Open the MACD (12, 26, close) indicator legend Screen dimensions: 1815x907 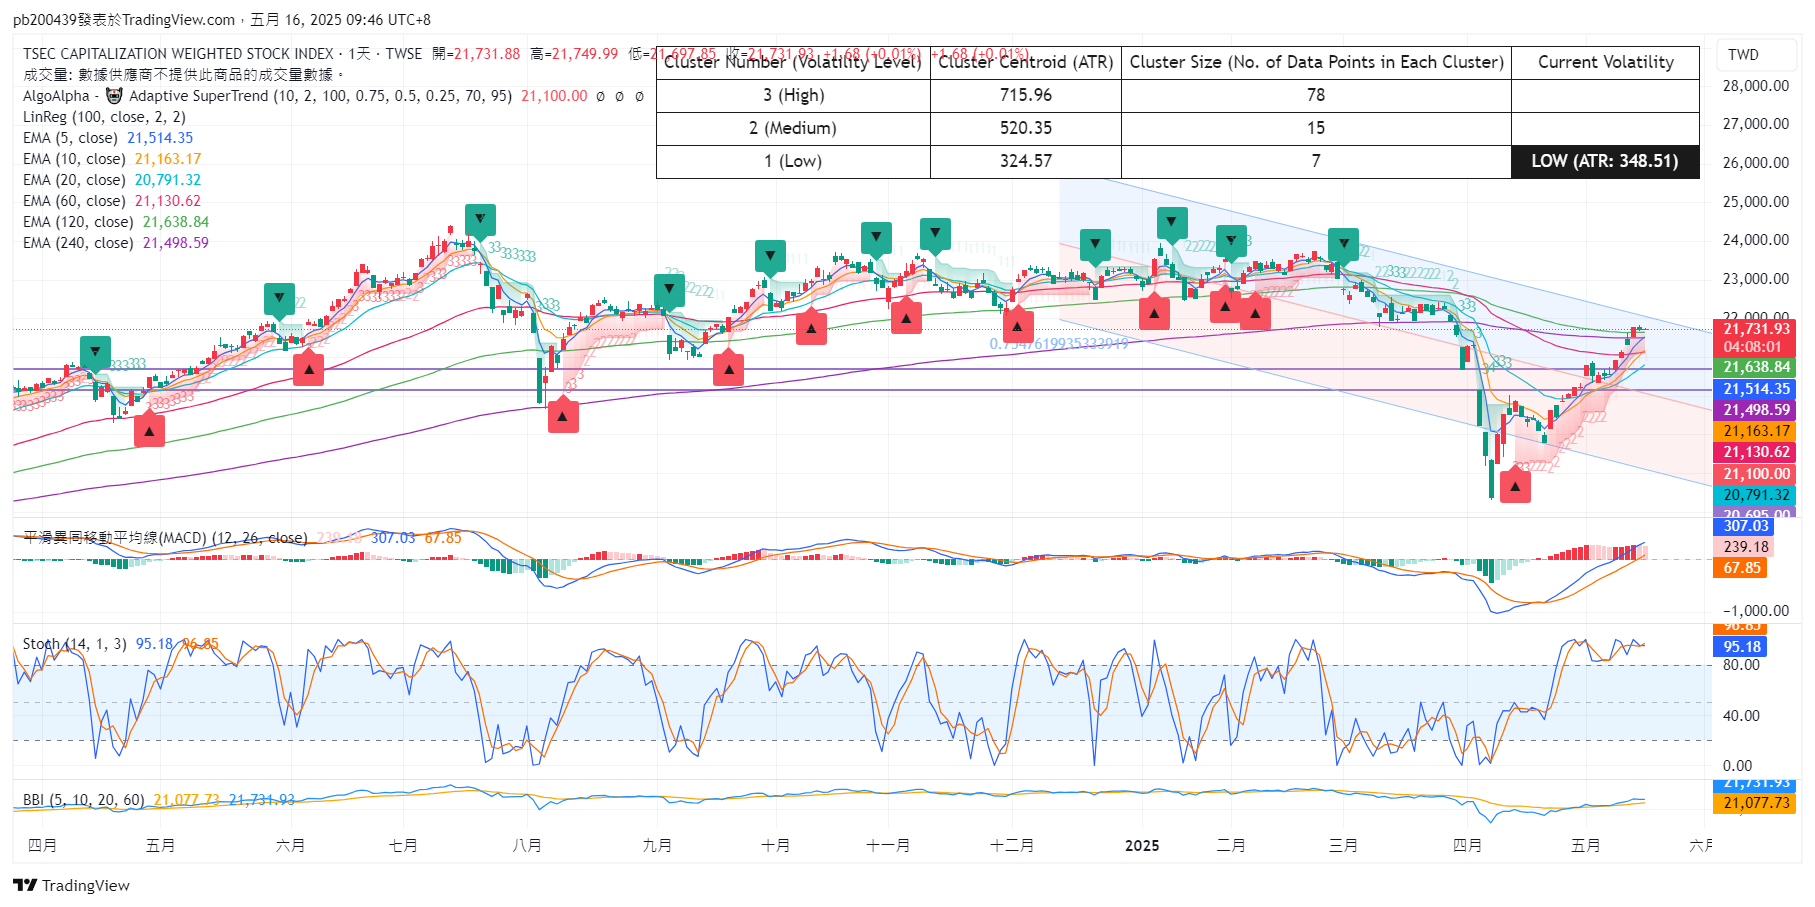[x=165, y=538]
